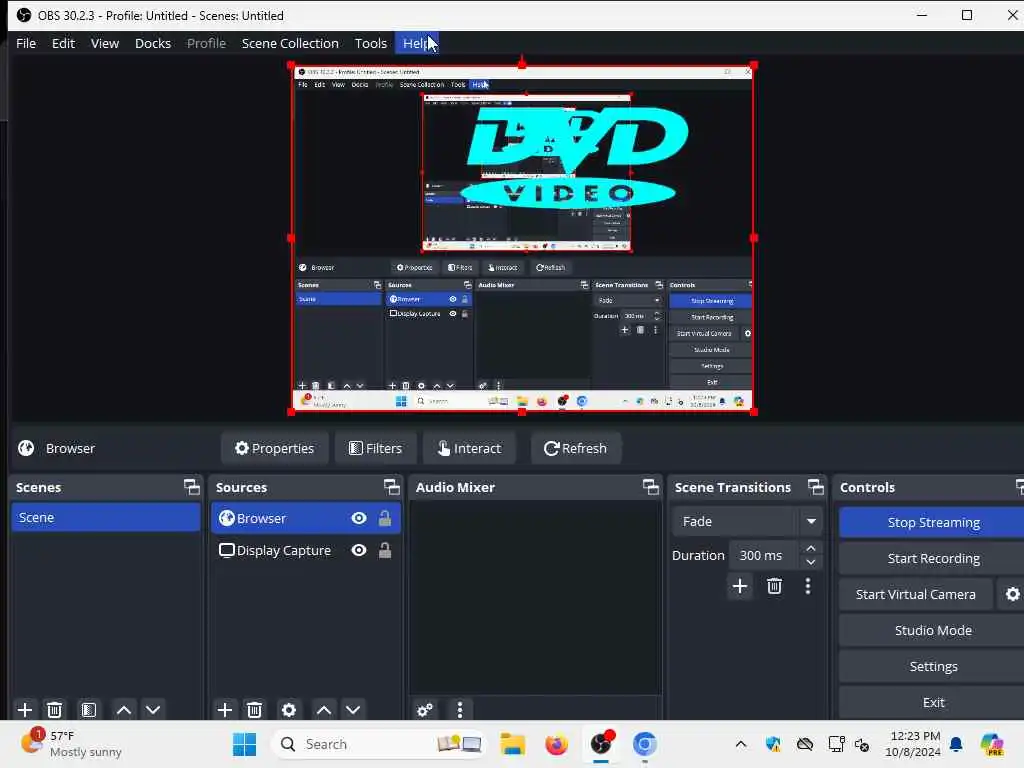The height and width of the screenshot is (768, 1024).
Task: Open the View menu
Action: [x=104, y=43]
